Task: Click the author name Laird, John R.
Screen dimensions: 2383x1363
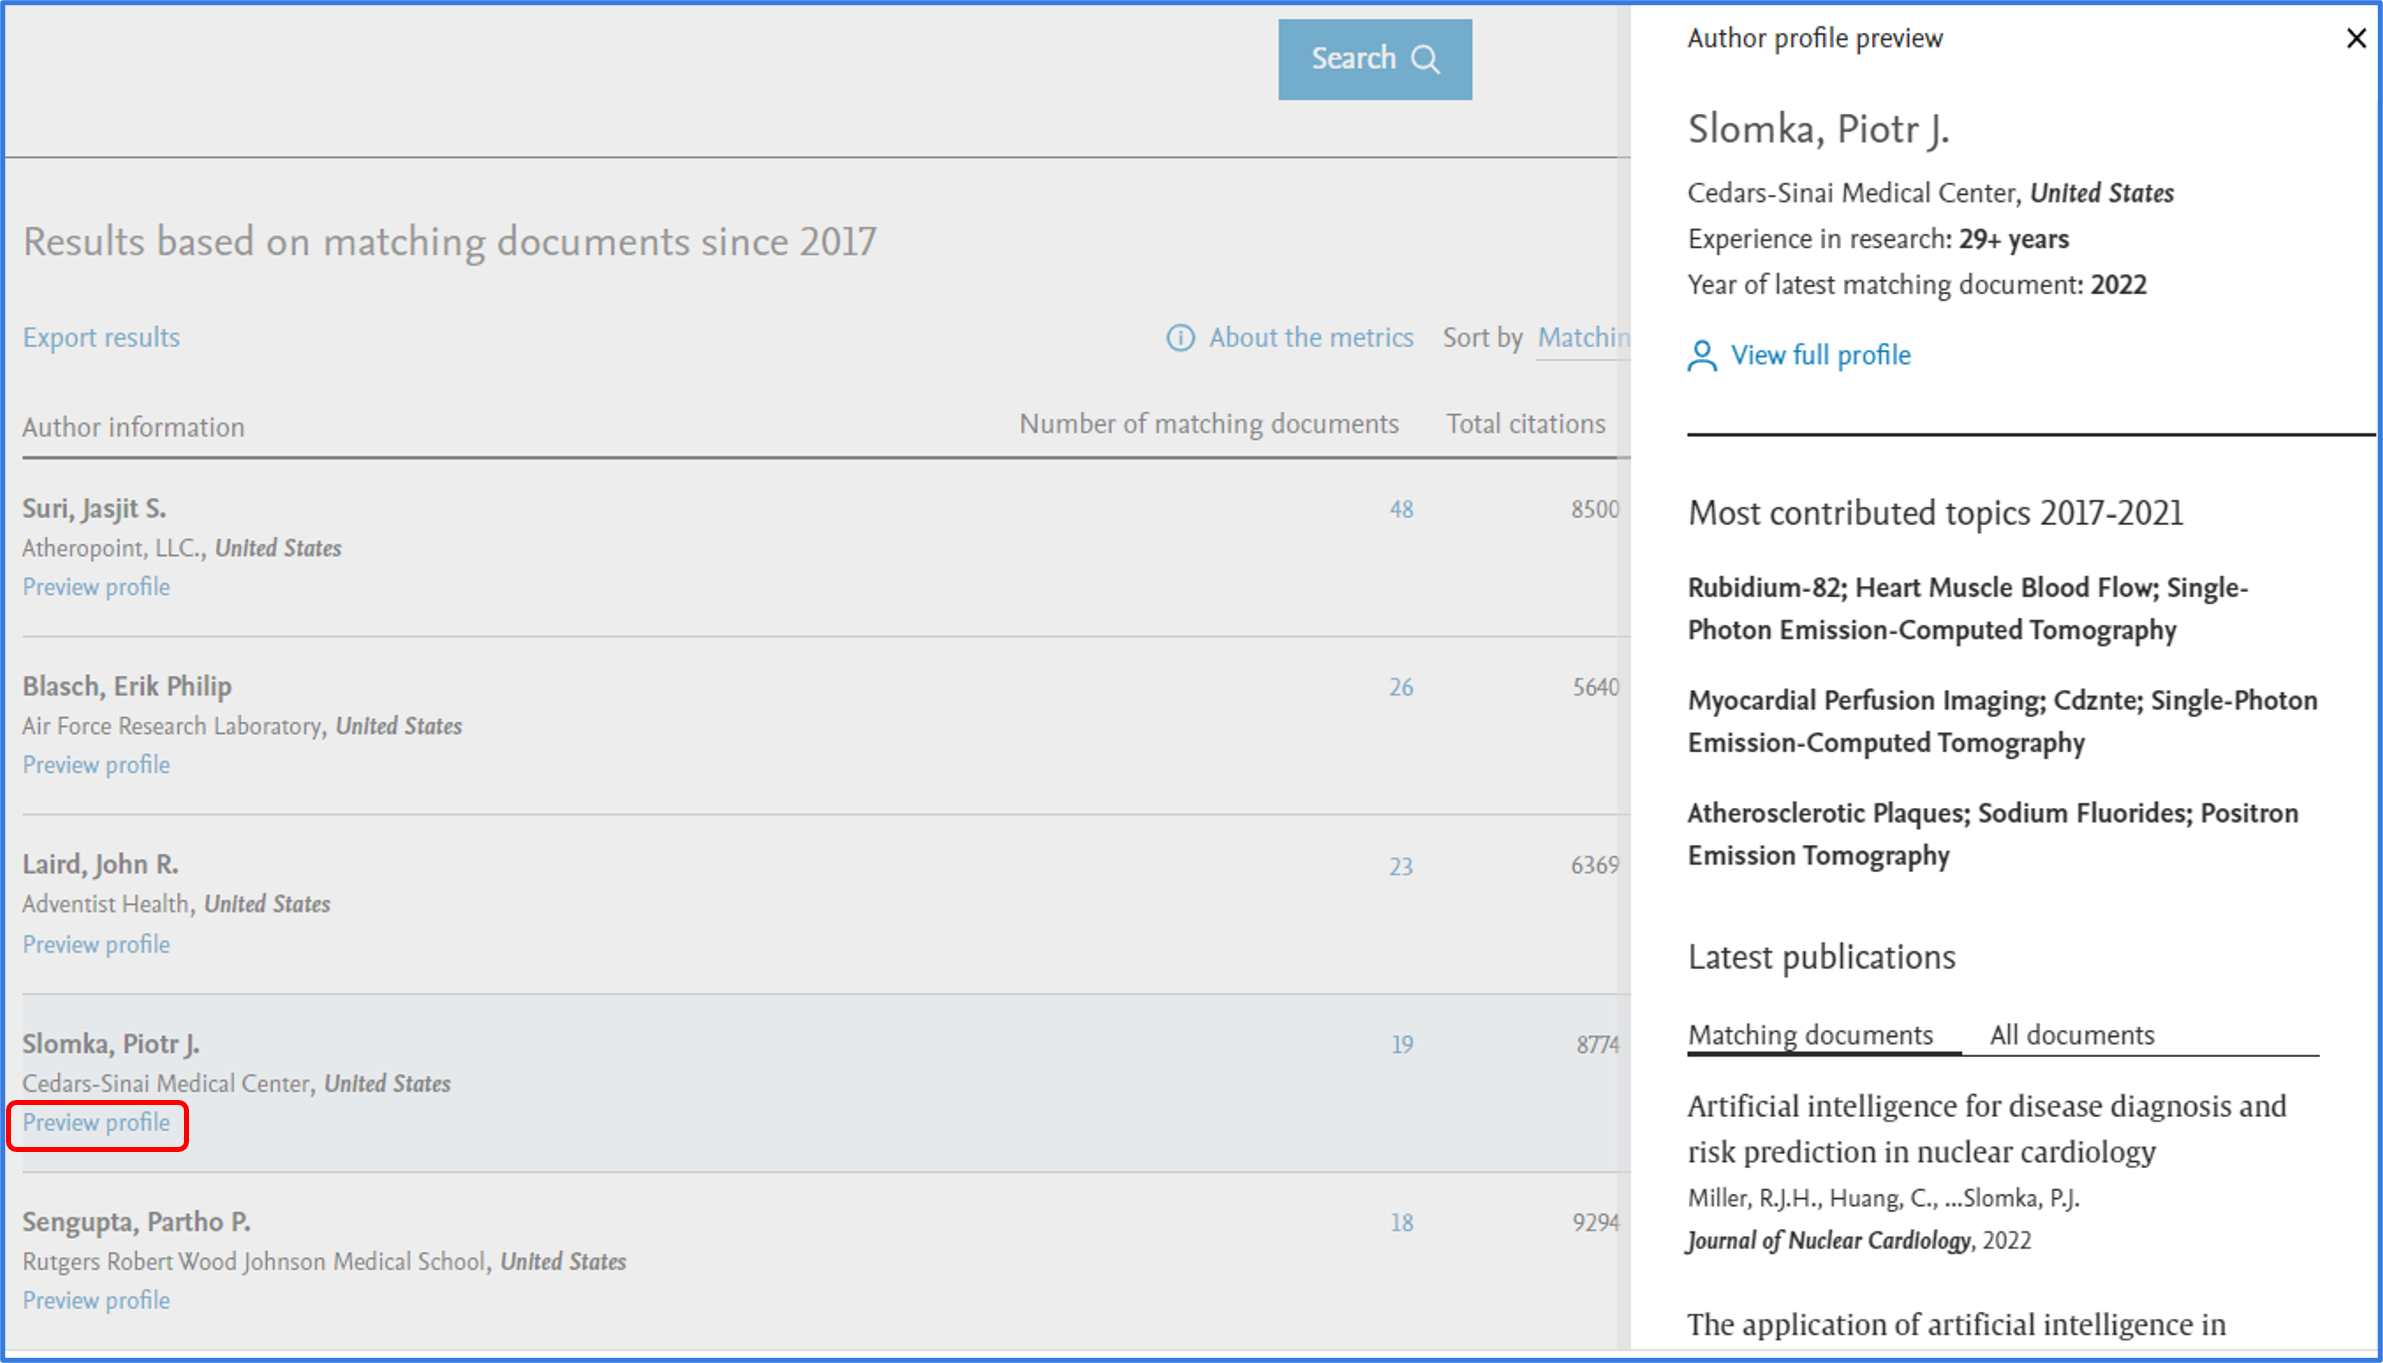Action: (100, 865)
